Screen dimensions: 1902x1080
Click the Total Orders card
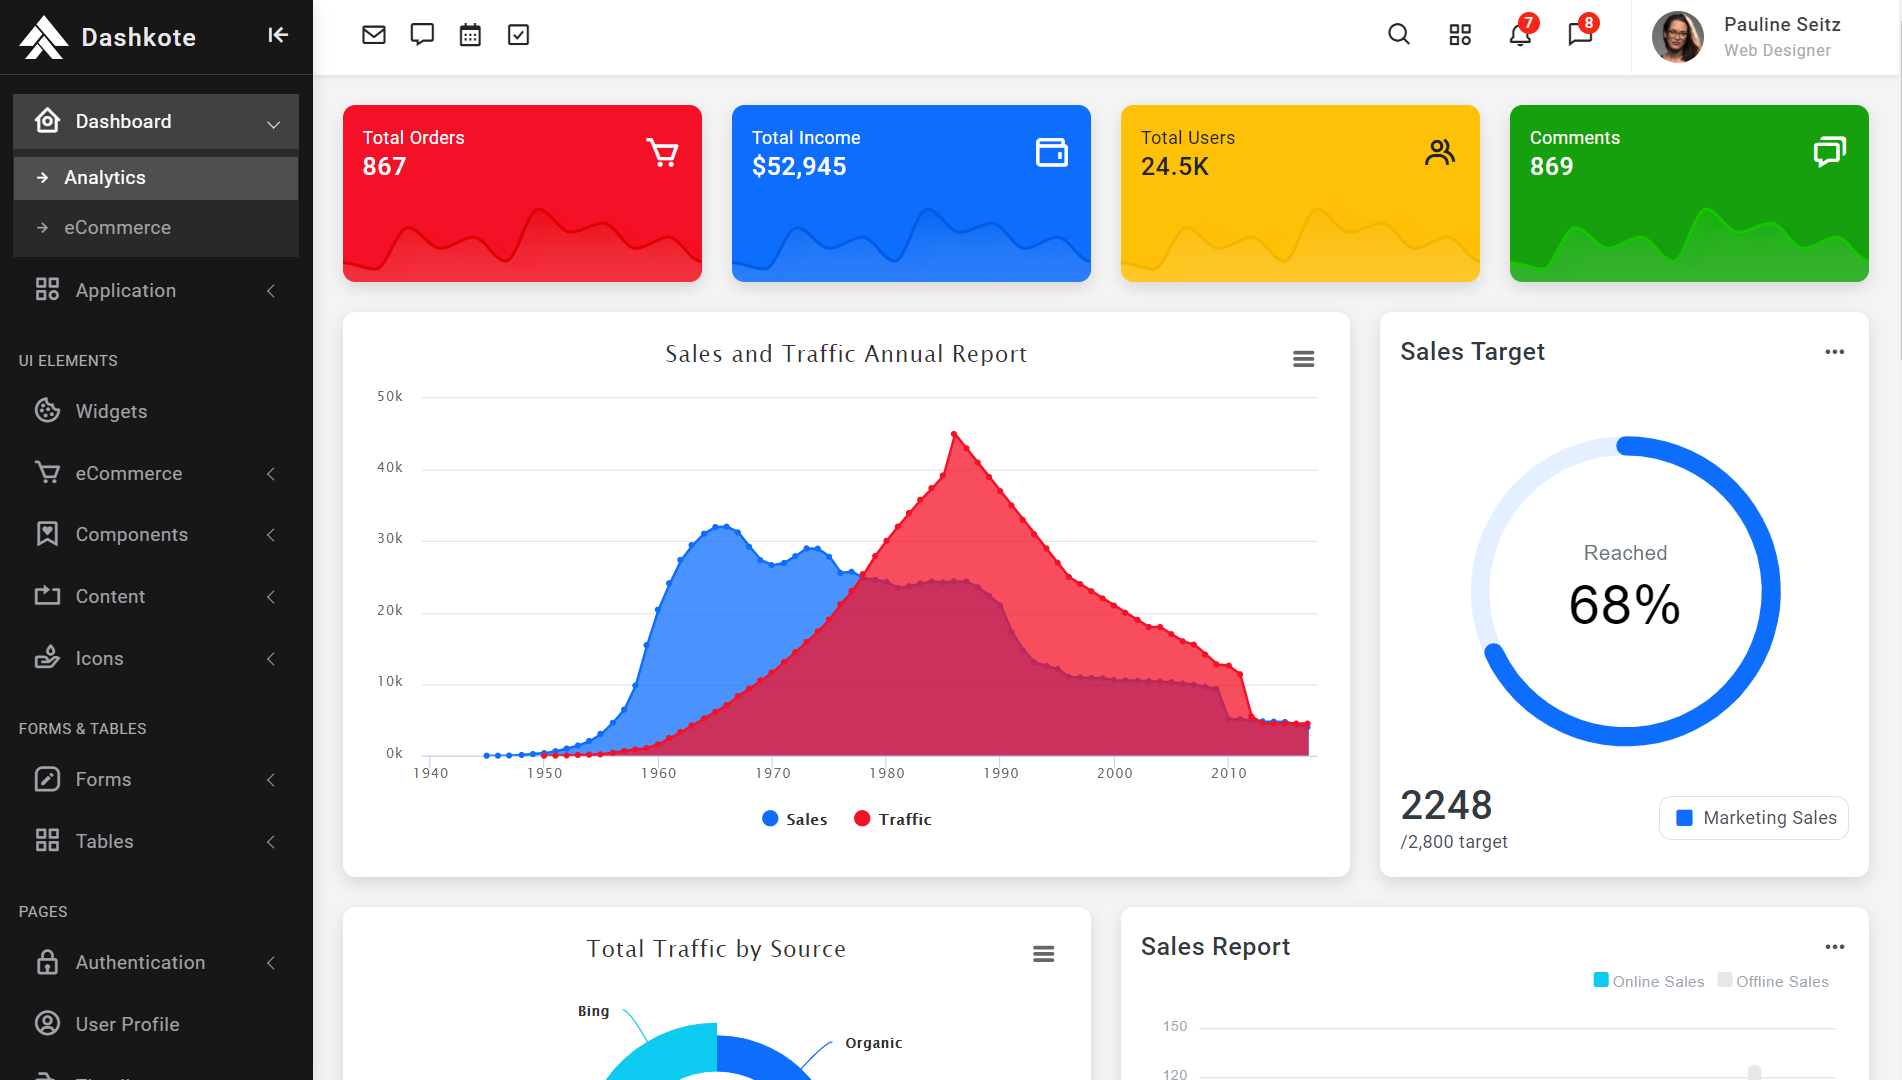coord(522,193)
